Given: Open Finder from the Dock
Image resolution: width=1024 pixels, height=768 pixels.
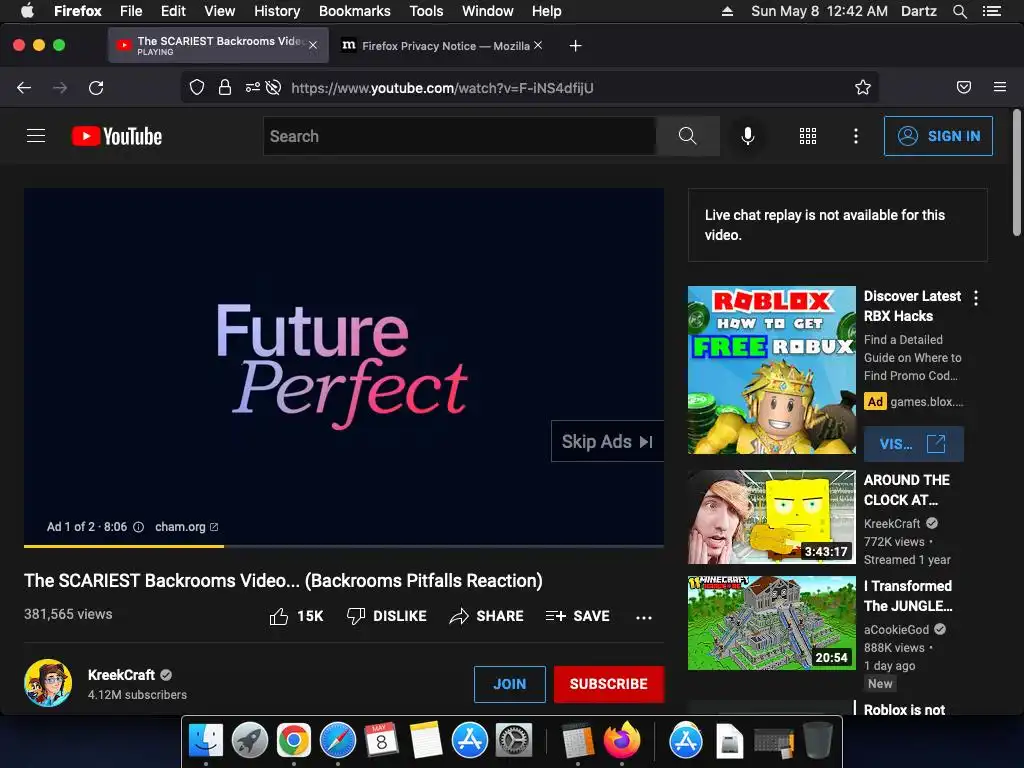Looking at the screenshot, I should pos(206,741).
